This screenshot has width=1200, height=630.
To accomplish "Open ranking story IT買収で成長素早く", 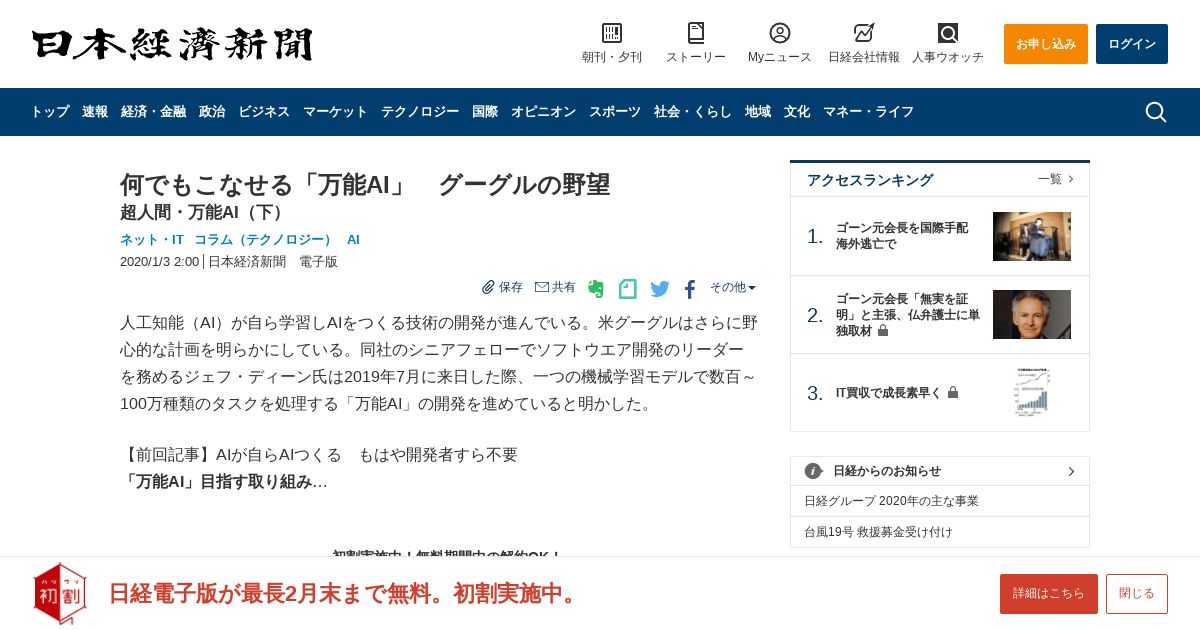I will click(x=889, y=393).
